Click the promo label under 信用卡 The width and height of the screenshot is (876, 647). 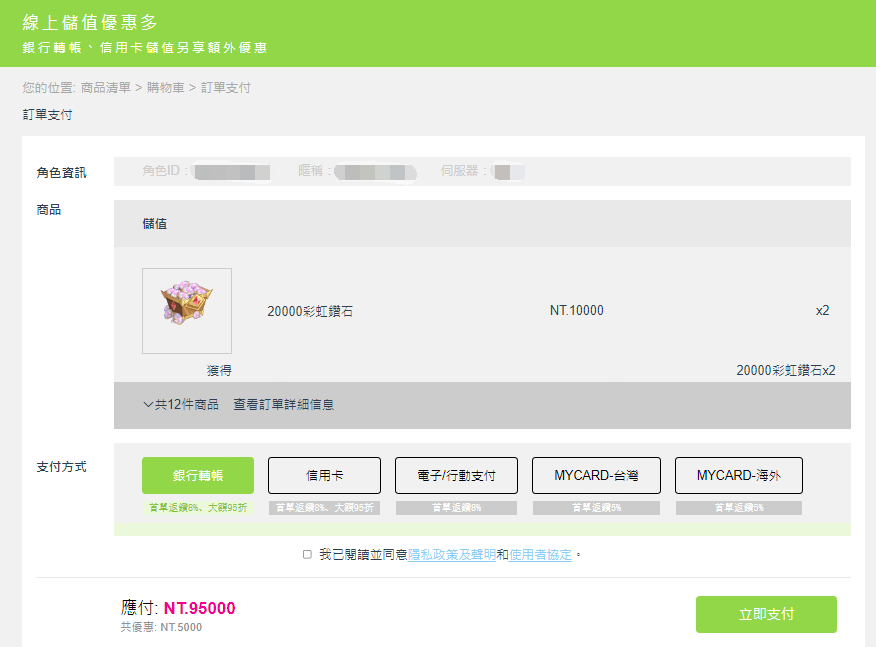click(x=324, y=508)
